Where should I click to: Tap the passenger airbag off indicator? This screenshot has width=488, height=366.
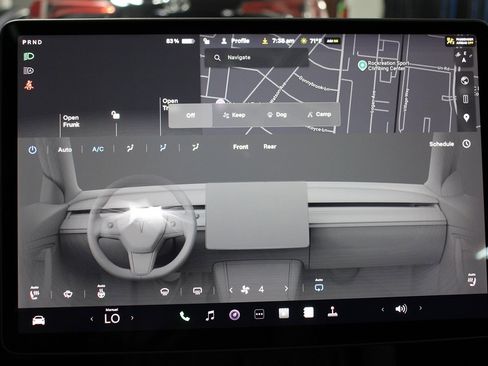point(460,41)
